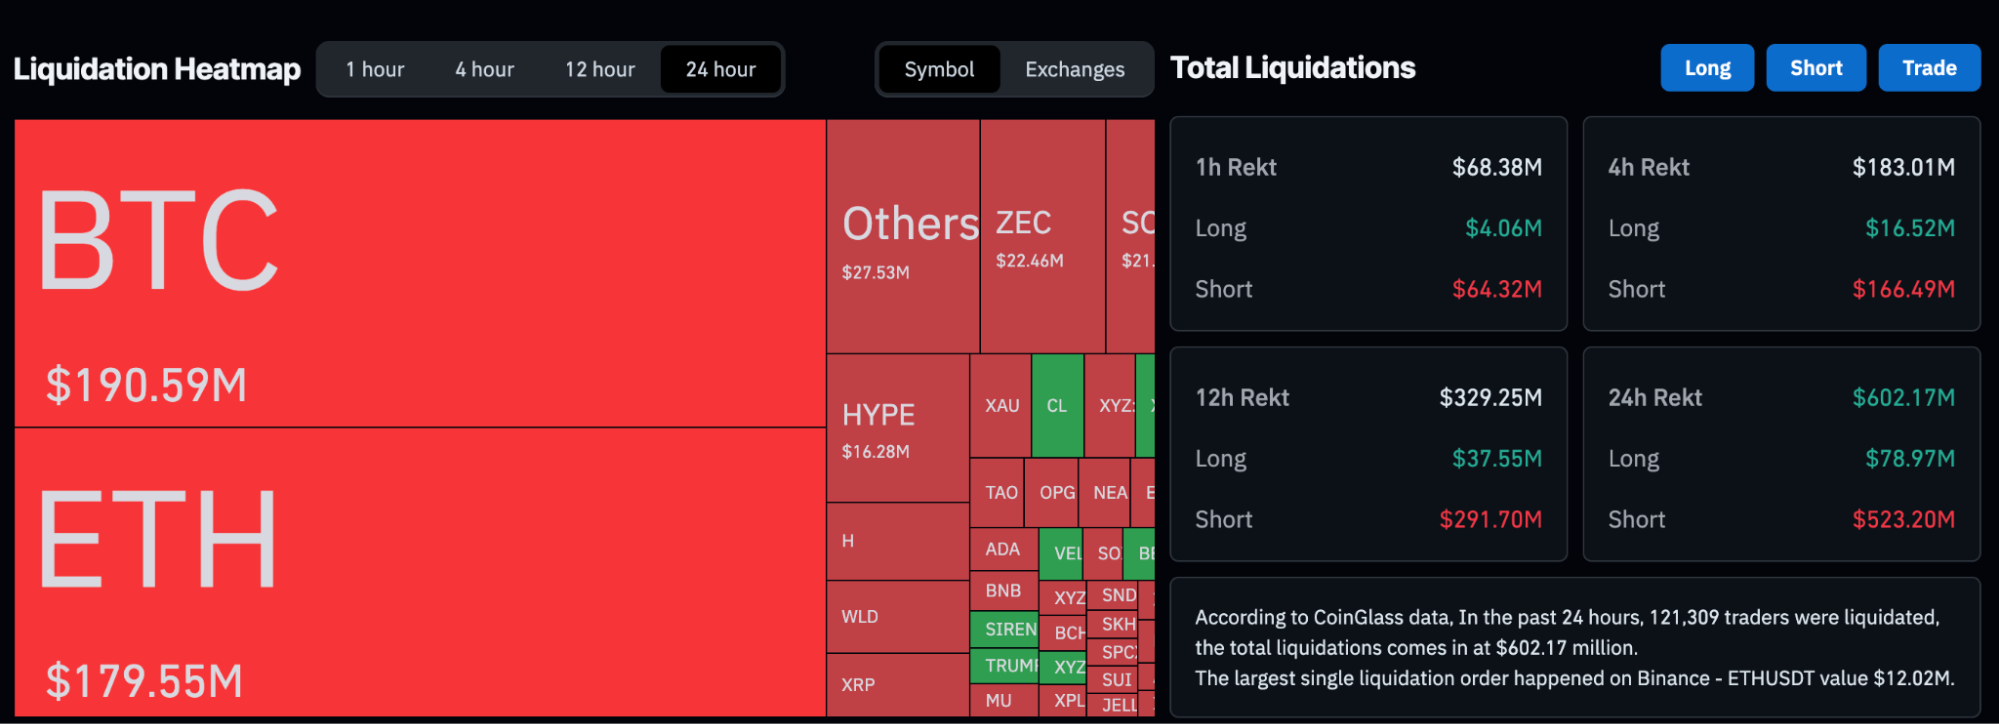This screenshot has height=725, width=1999.
Task: Choose the 12 hour timeframe
Action: coord(600,69)
